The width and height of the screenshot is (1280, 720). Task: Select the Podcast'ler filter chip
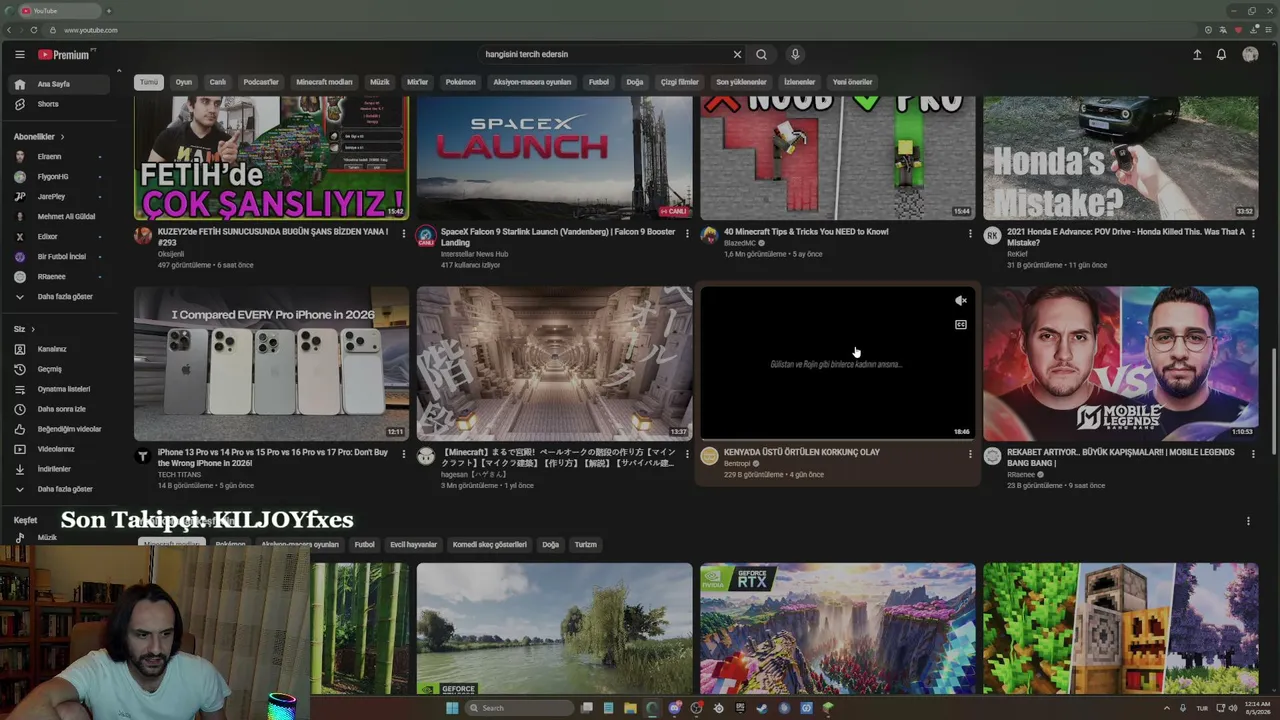[261, 82]
